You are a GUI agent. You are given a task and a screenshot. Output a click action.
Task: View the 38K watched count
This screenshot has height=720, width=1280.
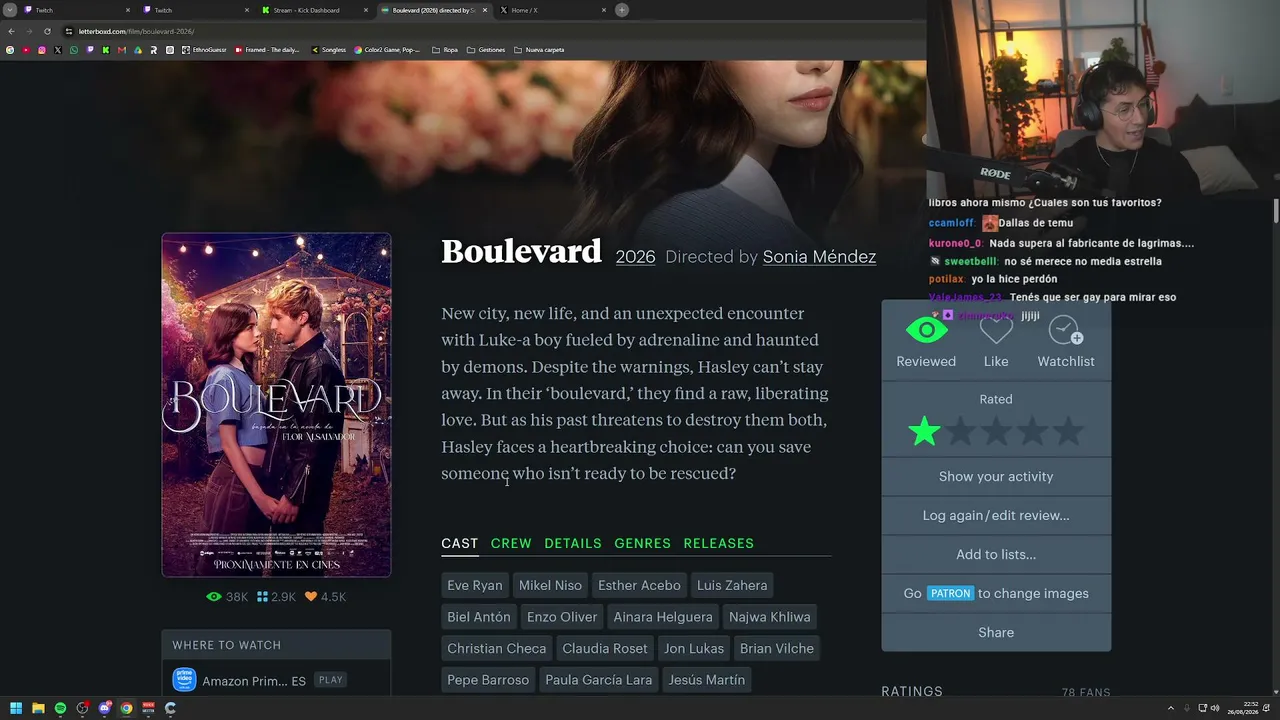click(227, 597)
